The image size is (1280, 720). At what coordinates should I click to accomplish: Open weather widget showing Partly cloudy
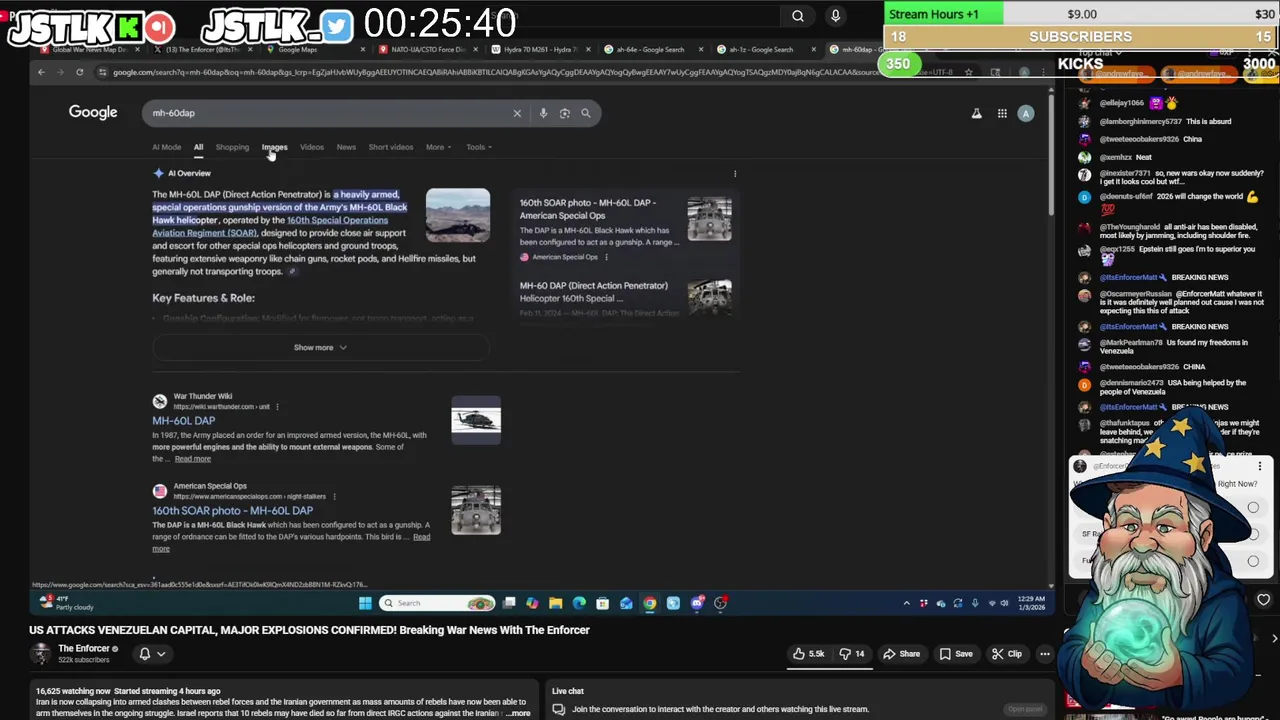click(x=66, y=603)
